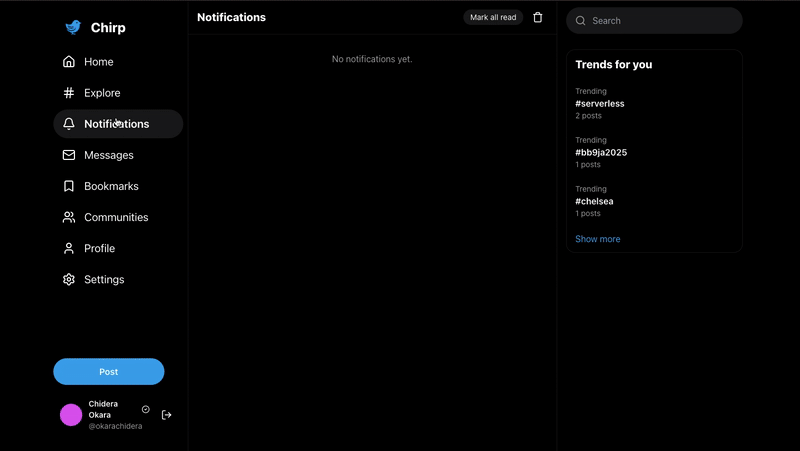Click the trash icon to delete notifications

[x=538, y=18]
